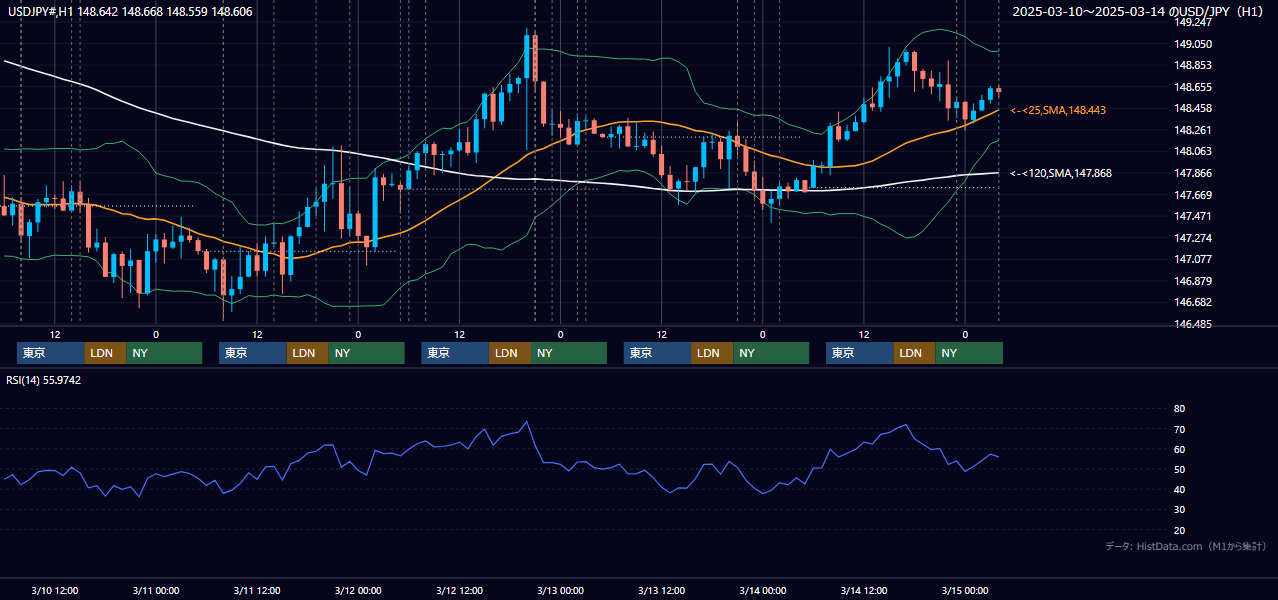Select the 2025-03-10~2025-03-14 USD/JPY title
The image size is (1278, 600).
point(1139,11)
